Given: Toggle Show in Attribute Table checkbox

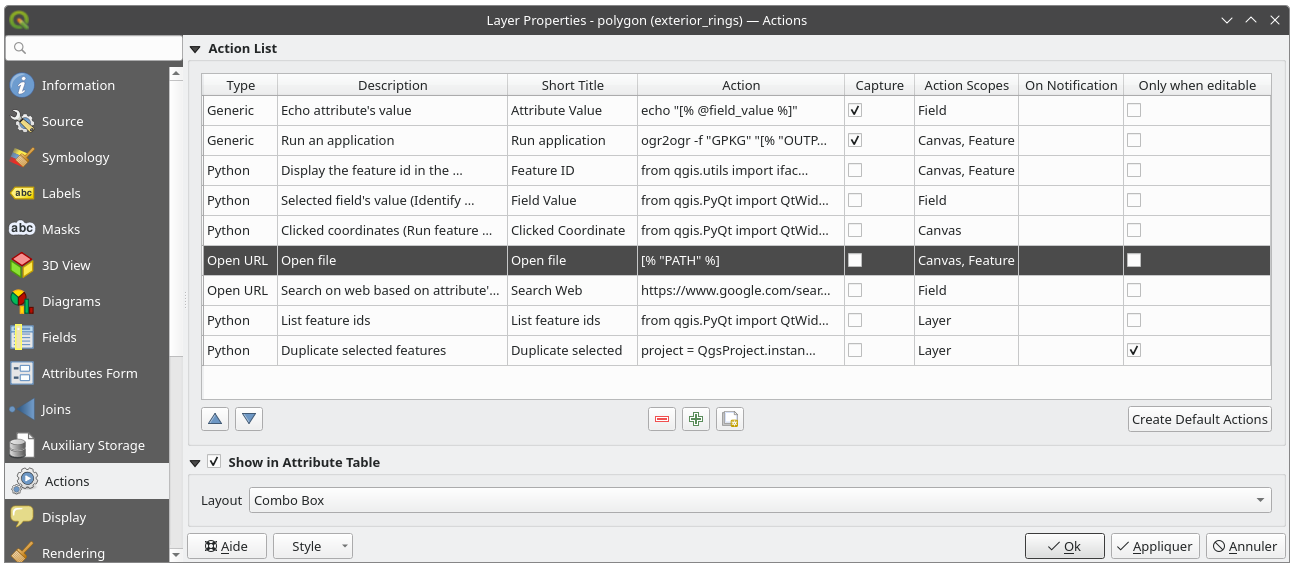Looking at the screenshot, I should [214, 462].
